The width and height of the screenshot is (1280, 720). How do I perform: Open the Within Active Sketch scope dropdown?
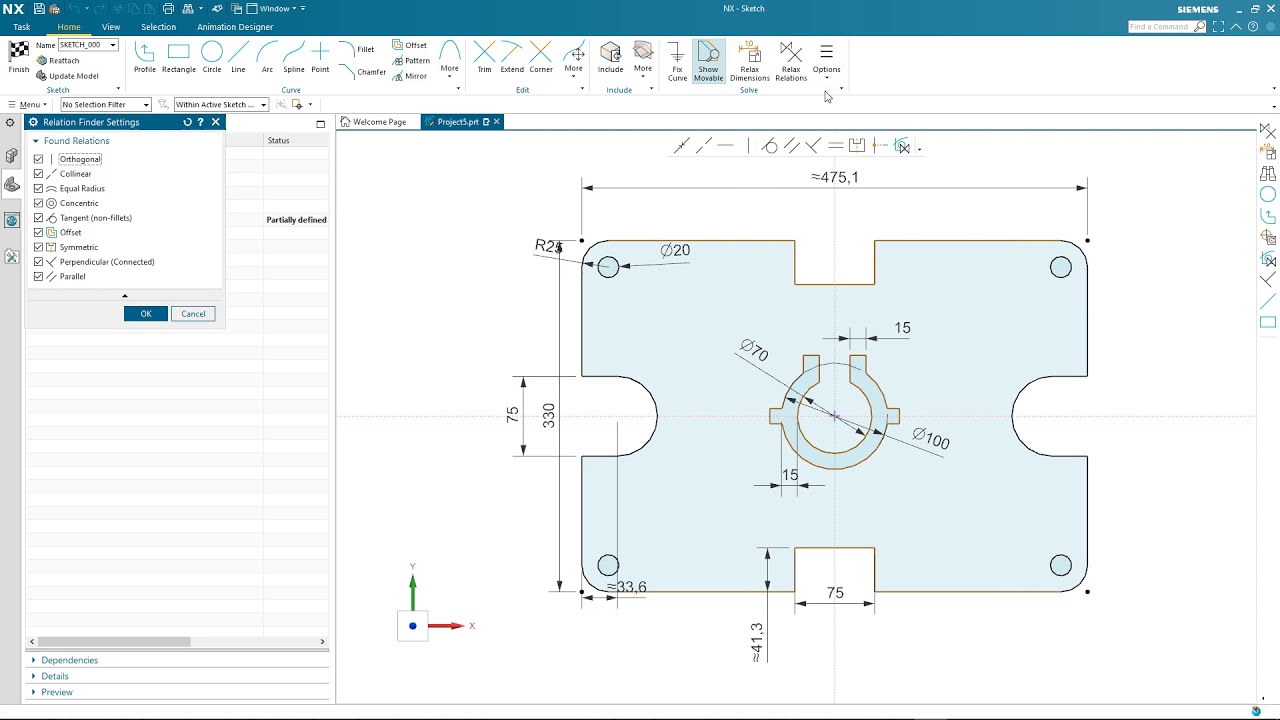[263, 105]
